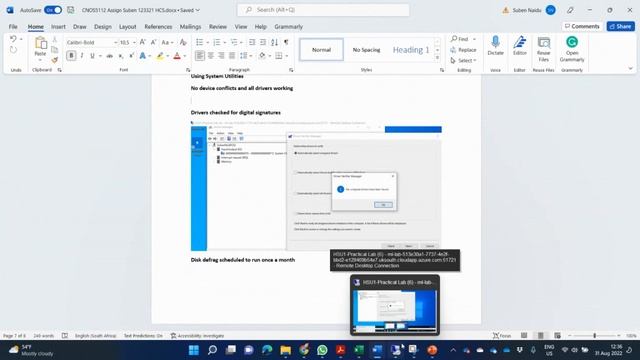Open text highlight color picker
The height and width of the screenshot is (360, 640).
pyautogui.click(x=168, y=56)
